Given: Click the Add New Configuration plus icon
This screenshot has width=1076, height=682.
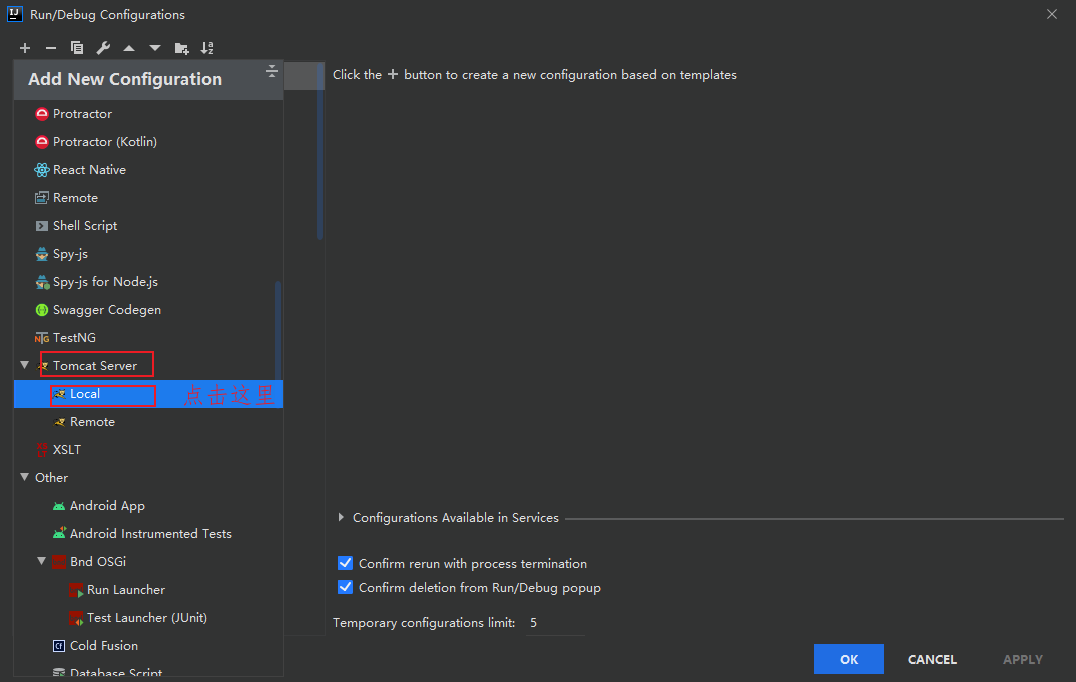Looking at the screenshot, I should pyautogui.click(x=25, y=48).
